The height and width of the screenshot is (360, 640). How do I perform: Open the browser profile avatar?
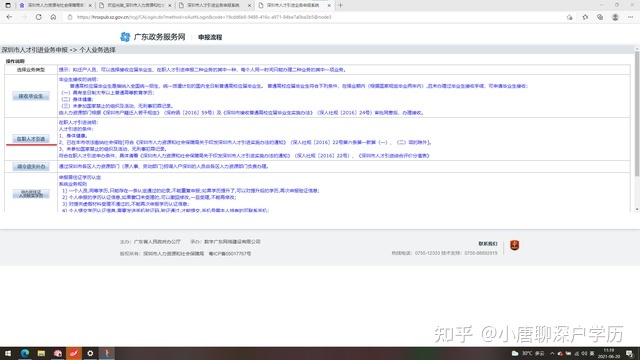[615, 17]
